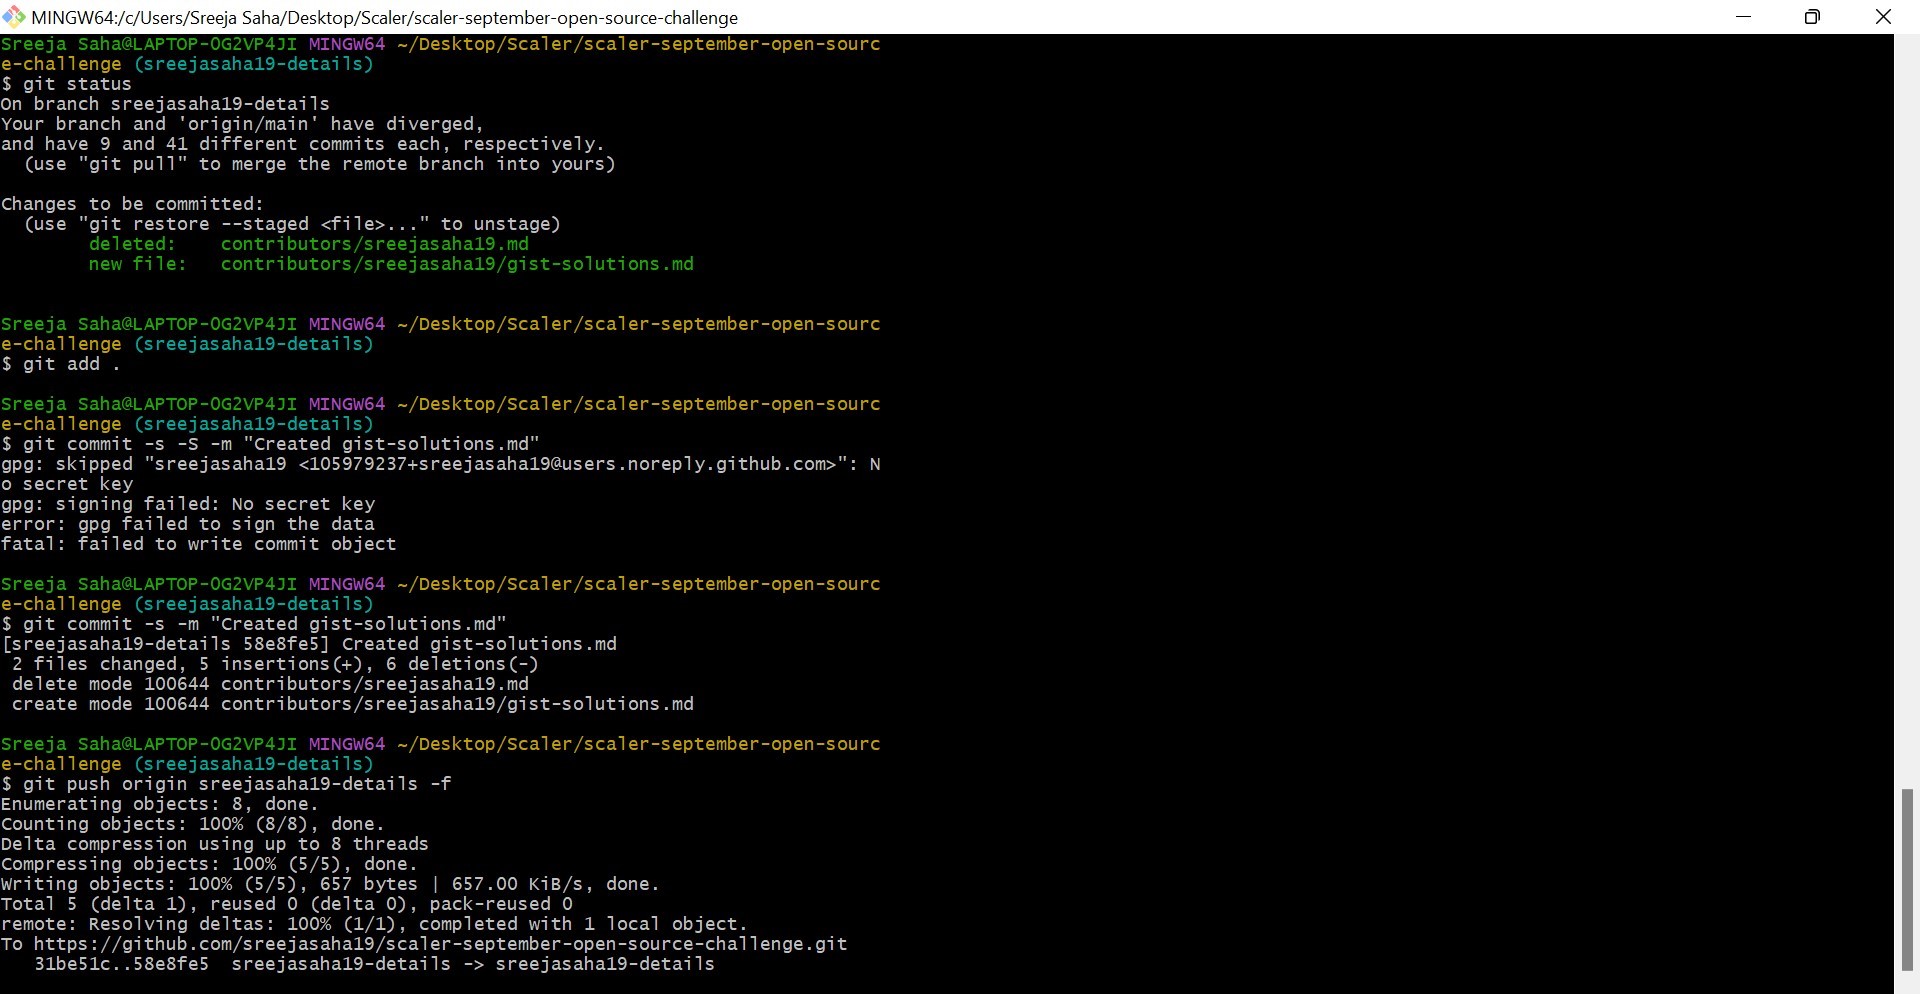Click the "2 files changed" summary line
This screenshot has height=994, width=1920.
pos(275,664)
